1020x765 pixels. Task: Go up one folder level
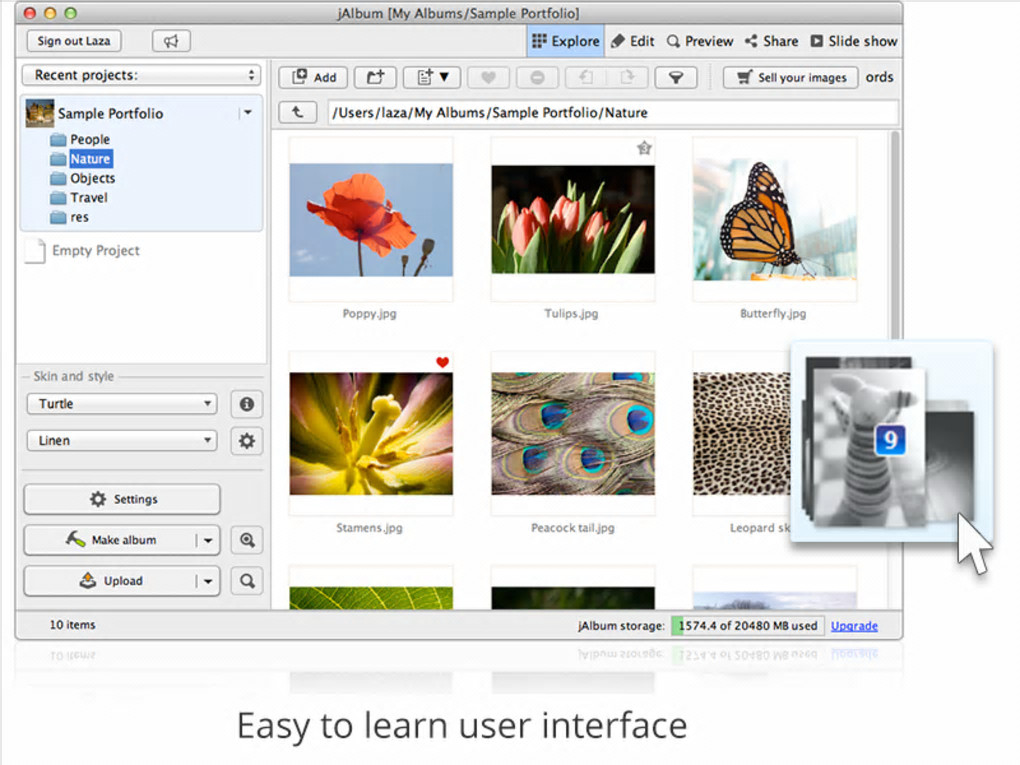297,113
